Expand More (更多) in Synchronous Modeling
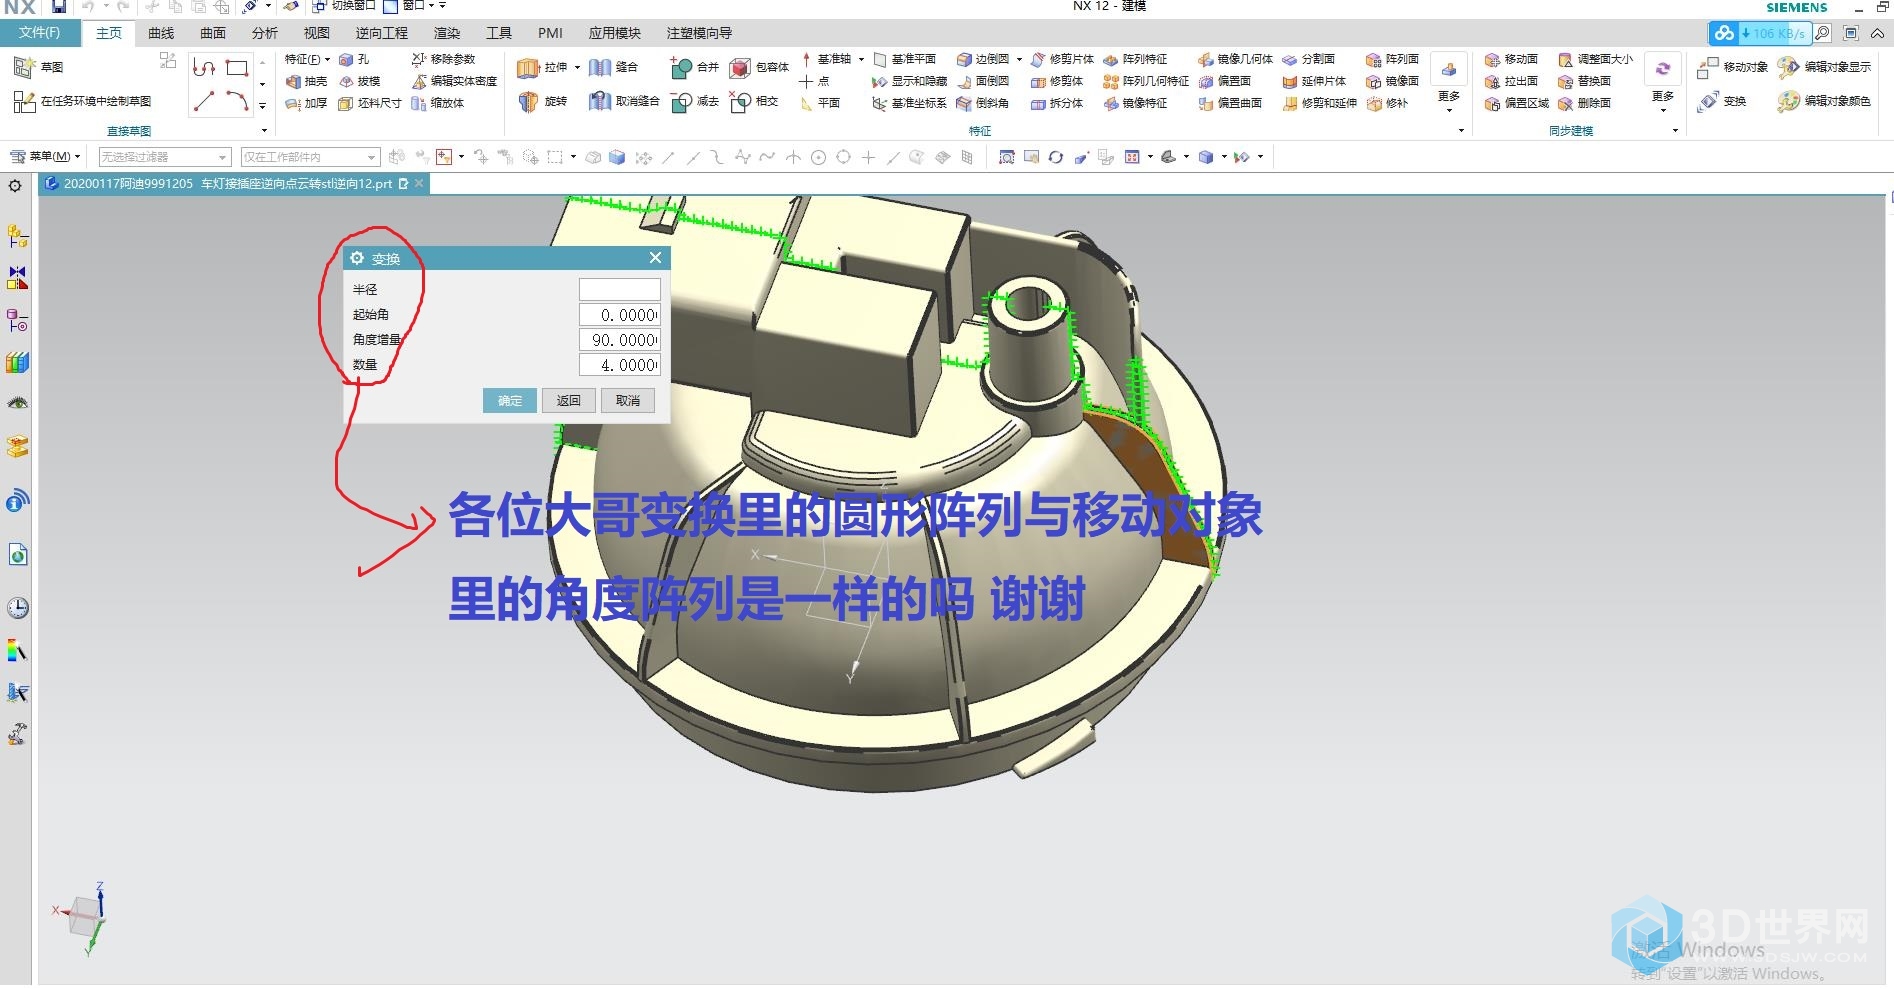This screenshot has height=989, width=1894. [x=1662, y=84]
